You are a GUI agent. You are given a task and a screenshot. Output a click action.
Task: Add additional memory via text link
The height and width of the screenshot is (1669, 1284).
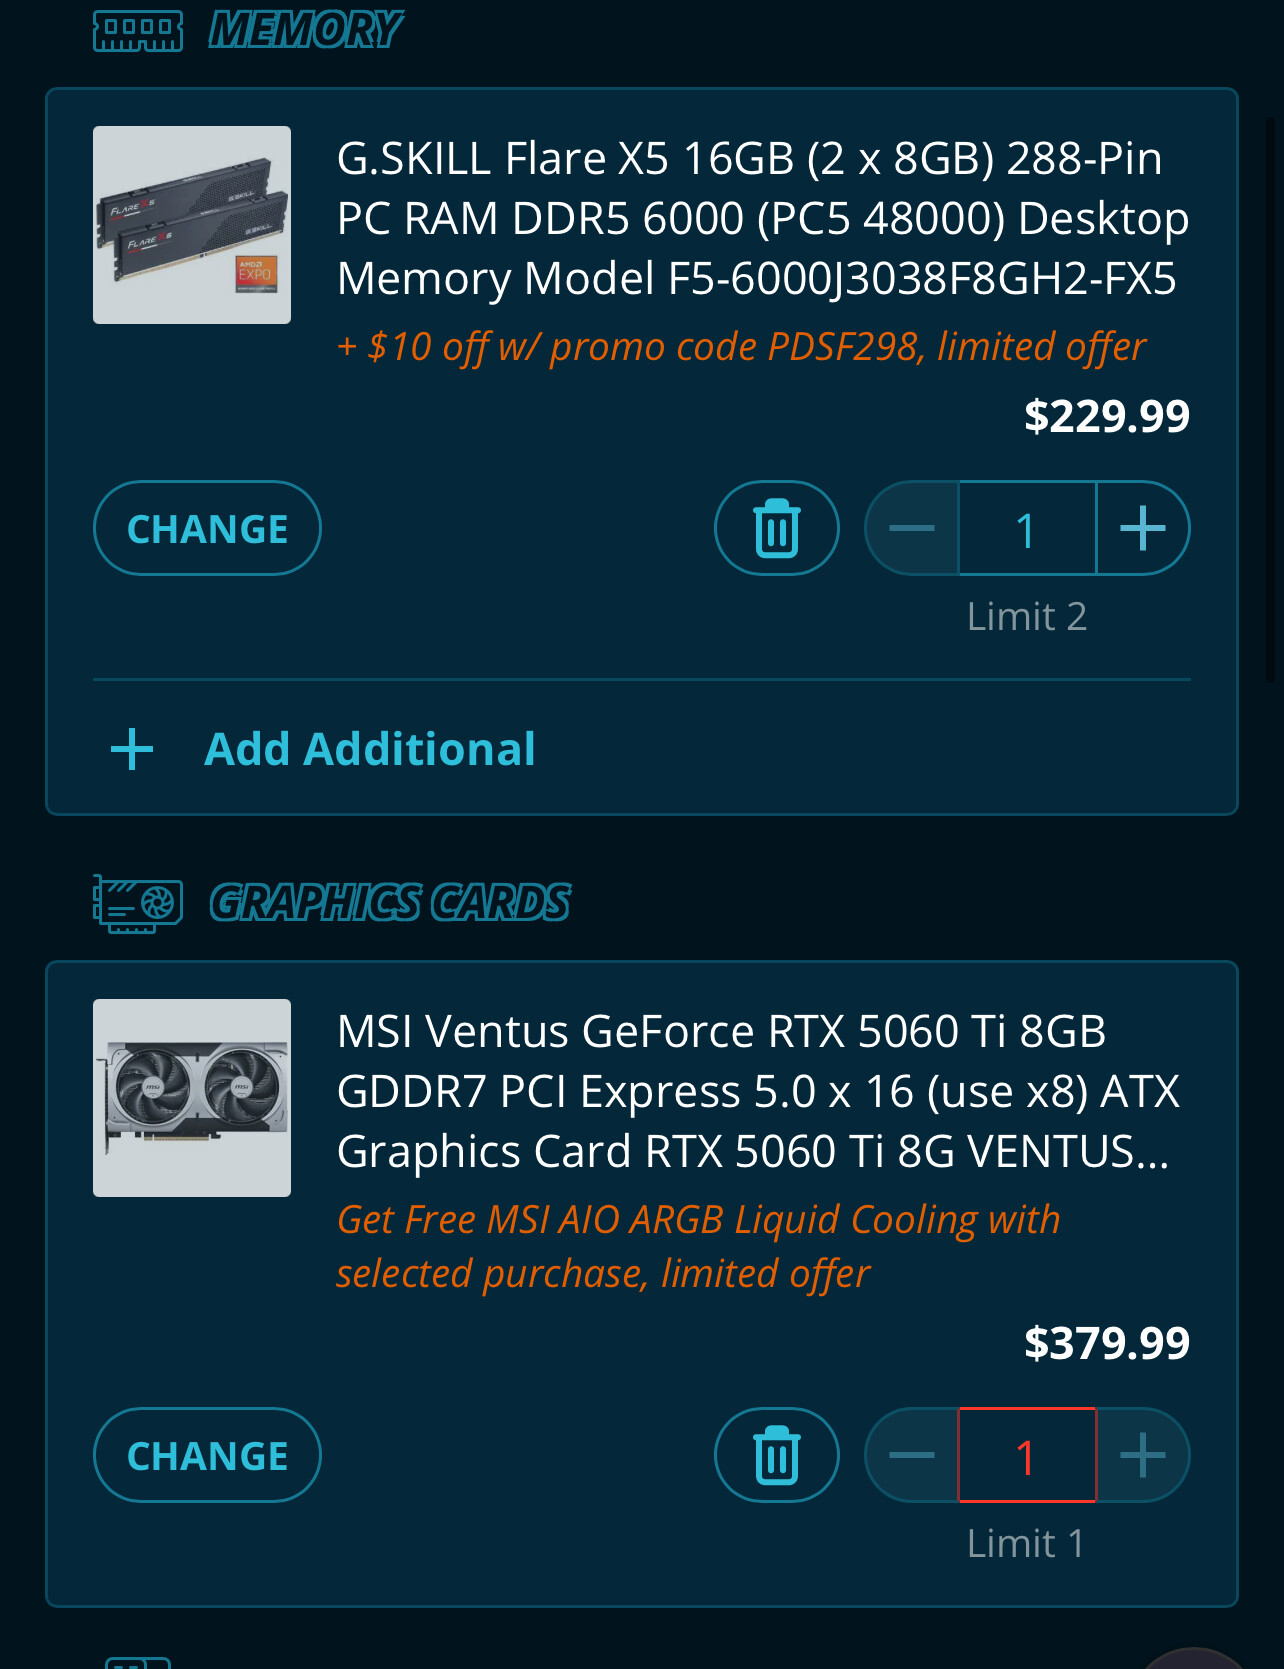pos(369,749)
